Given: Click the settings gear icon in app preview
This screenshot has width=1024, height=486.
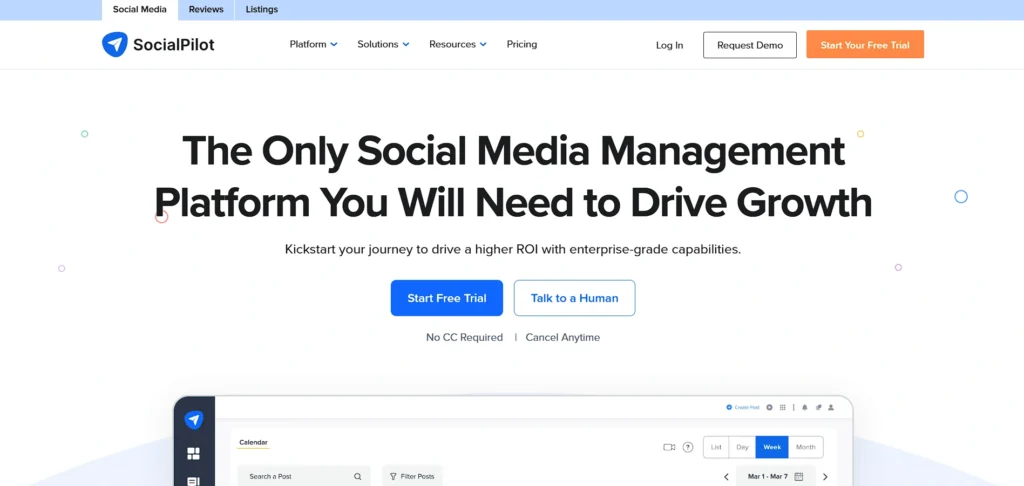Looking at the screenshot, I should point(769,407).
